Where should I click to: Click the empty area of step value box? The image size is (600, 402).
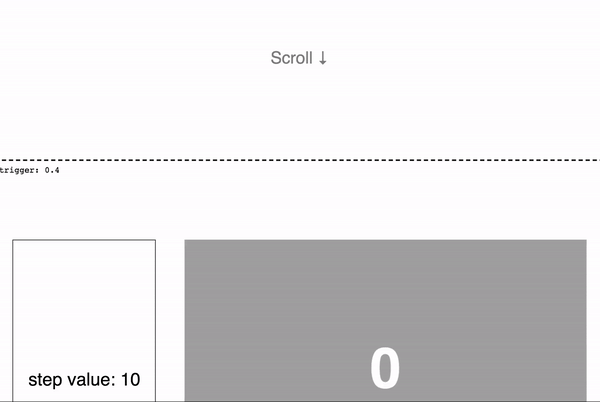click(84, 302)
